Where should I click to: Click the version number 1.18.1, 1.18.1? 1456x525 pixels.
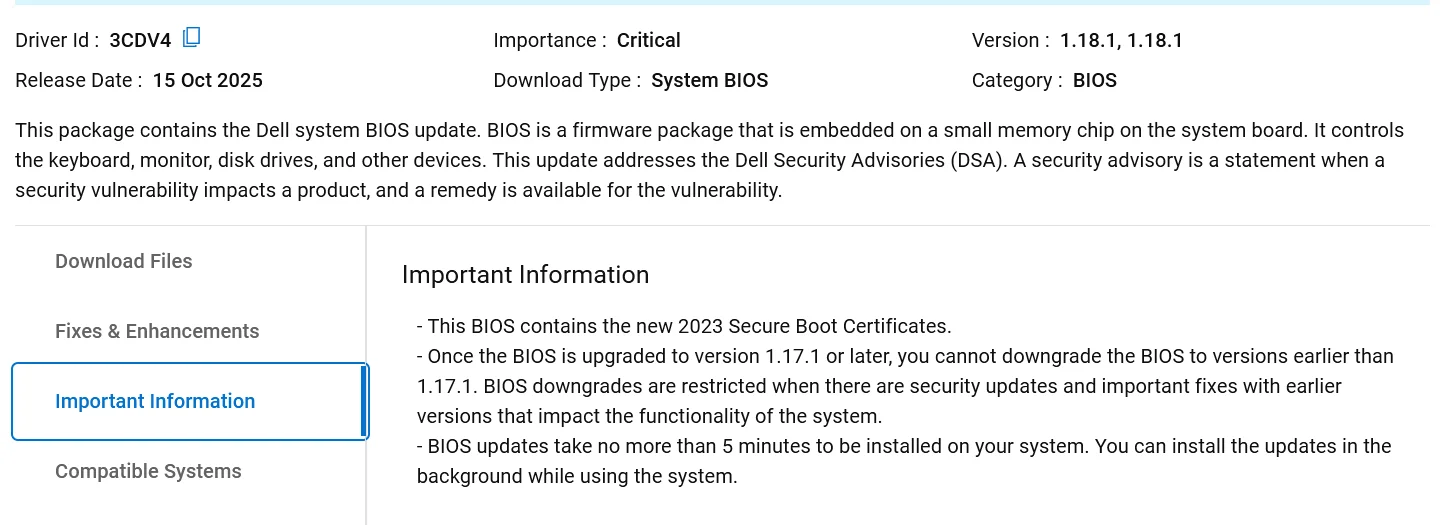[x=1121, y=40]
